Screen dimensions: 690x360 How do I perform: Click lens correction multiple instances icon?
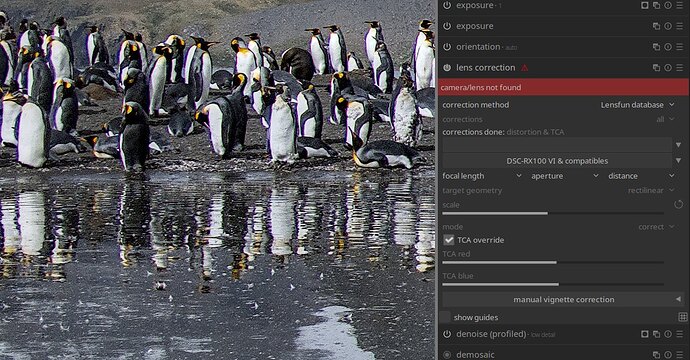656,68
